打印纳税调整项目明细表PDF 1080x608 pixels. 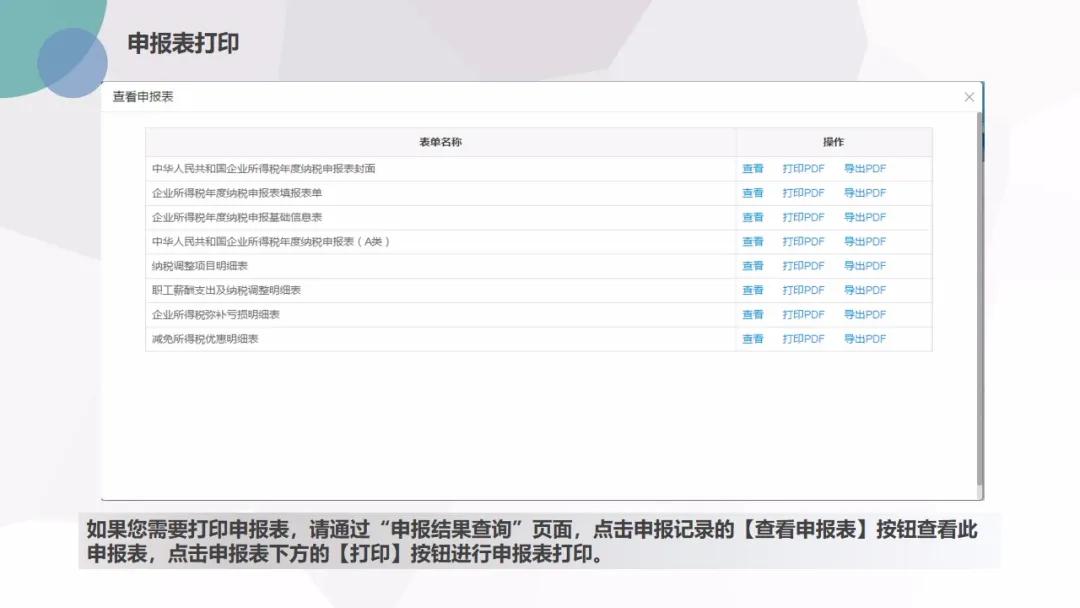tap(803, 265)
